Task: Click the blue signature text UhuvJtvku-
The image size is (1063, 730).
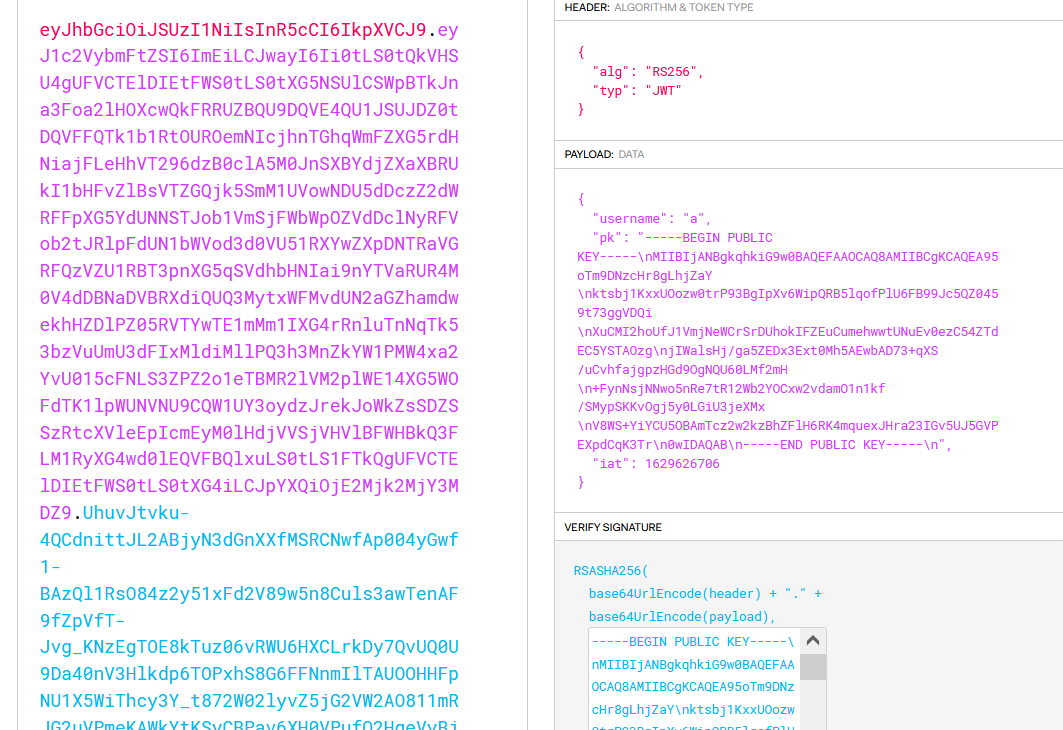Action: (136, 512)
